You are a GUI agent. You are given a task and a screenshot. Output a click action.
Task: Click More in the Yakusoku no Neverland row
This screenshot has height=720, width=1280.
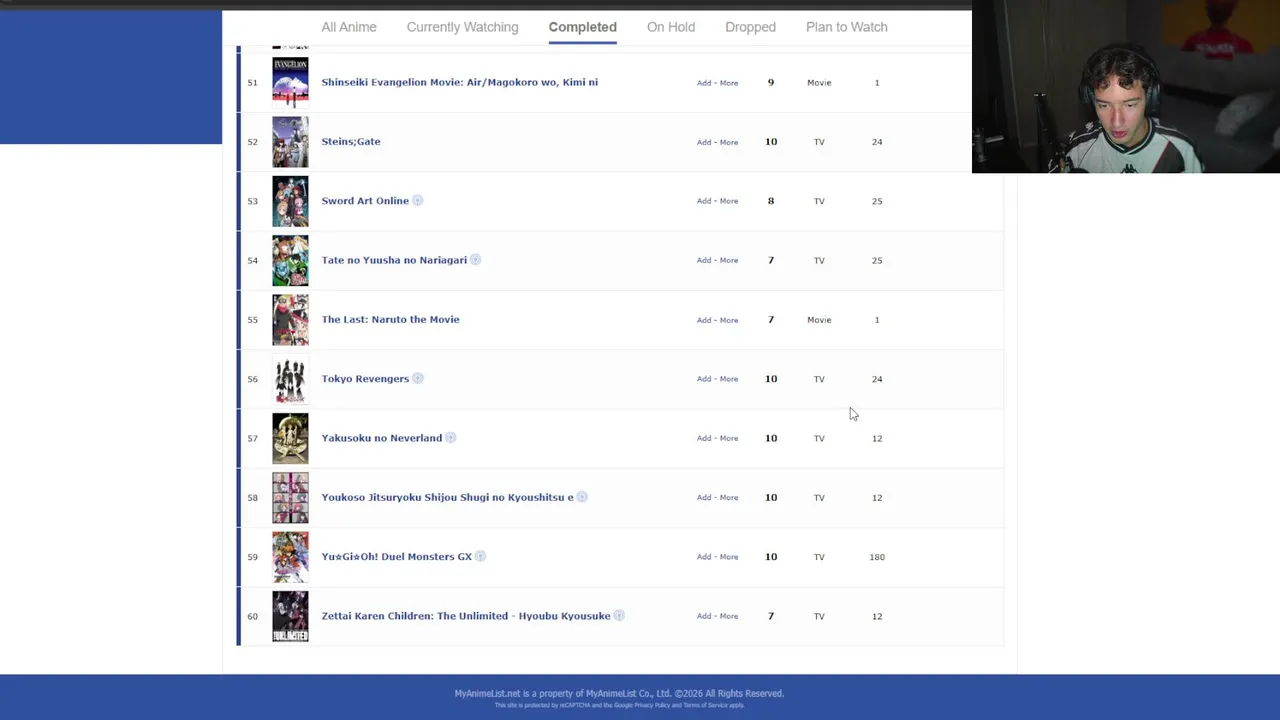tap(728, 438)
